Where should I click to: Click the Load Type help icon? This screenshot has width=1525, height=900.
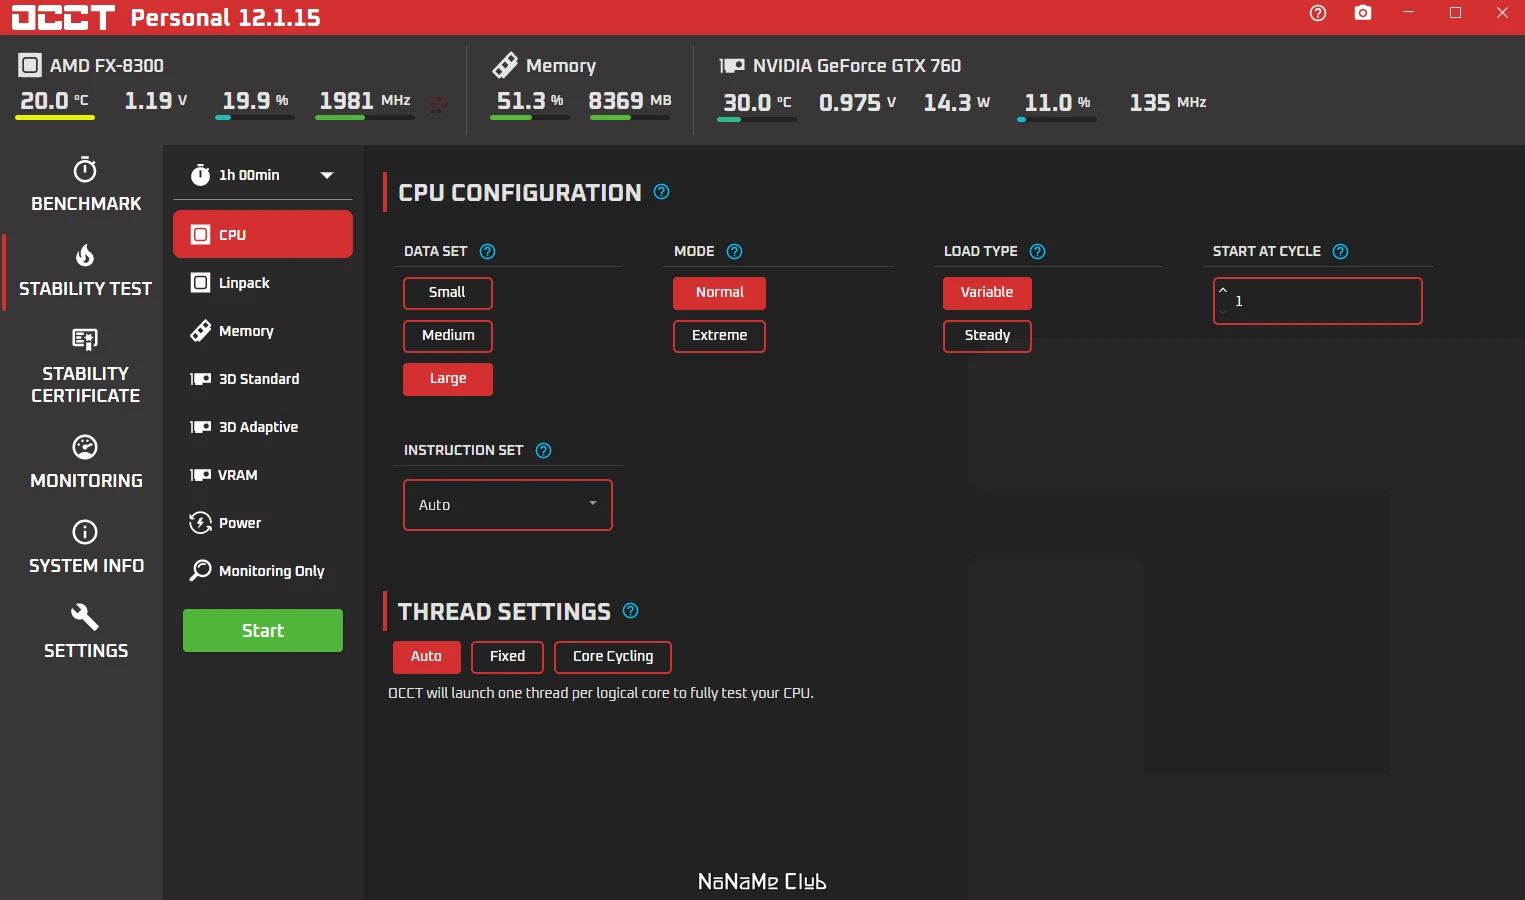pyautogui.click(x=1037, y=251)
